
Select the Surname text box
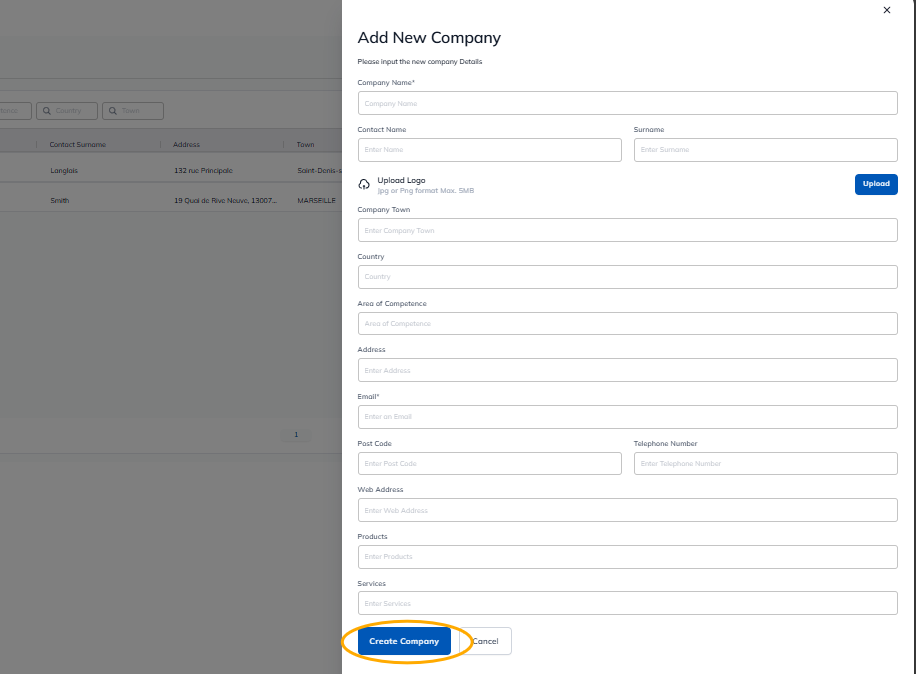(765, 150)
